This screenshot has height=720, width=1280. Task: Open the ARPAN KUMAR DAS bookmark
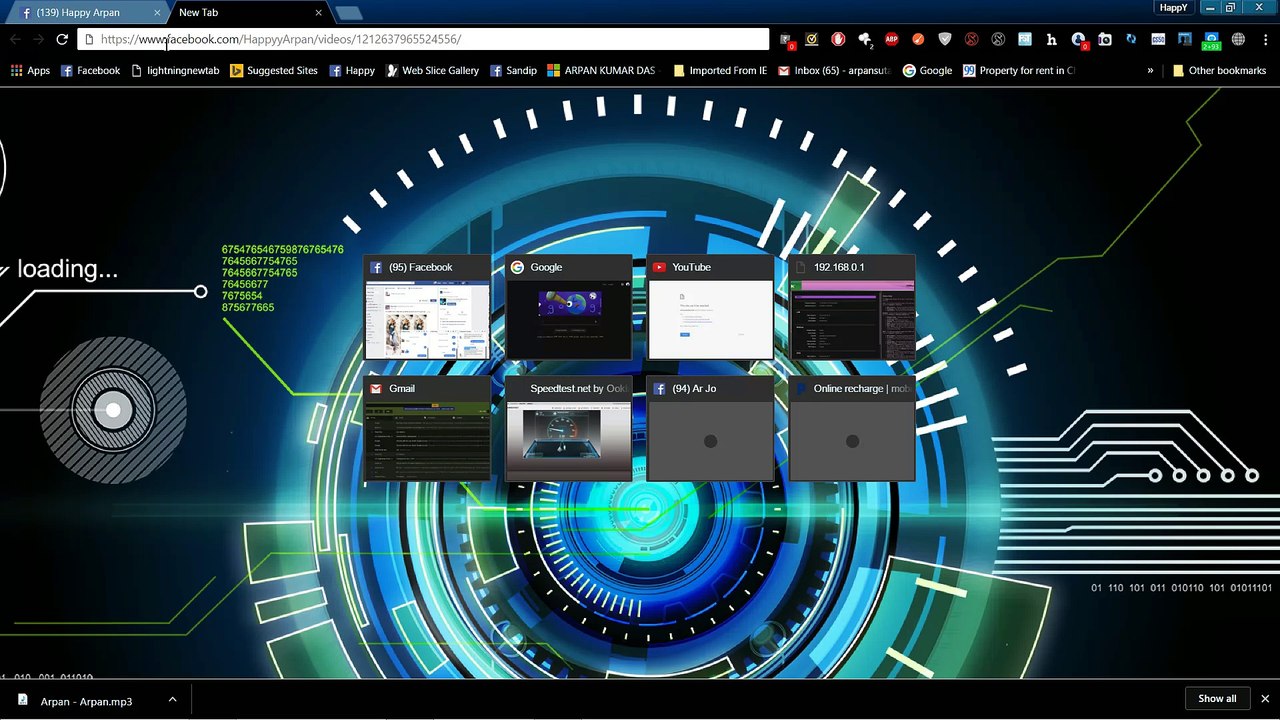click(601, 71)
